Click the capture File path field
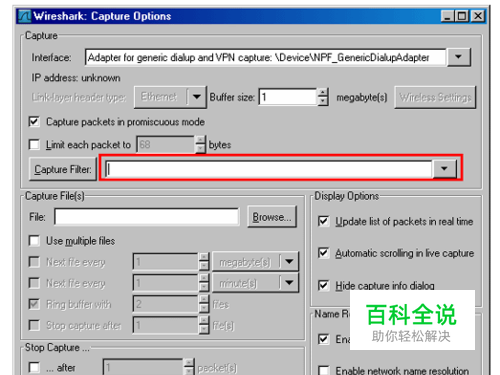 tap(147, 217)
